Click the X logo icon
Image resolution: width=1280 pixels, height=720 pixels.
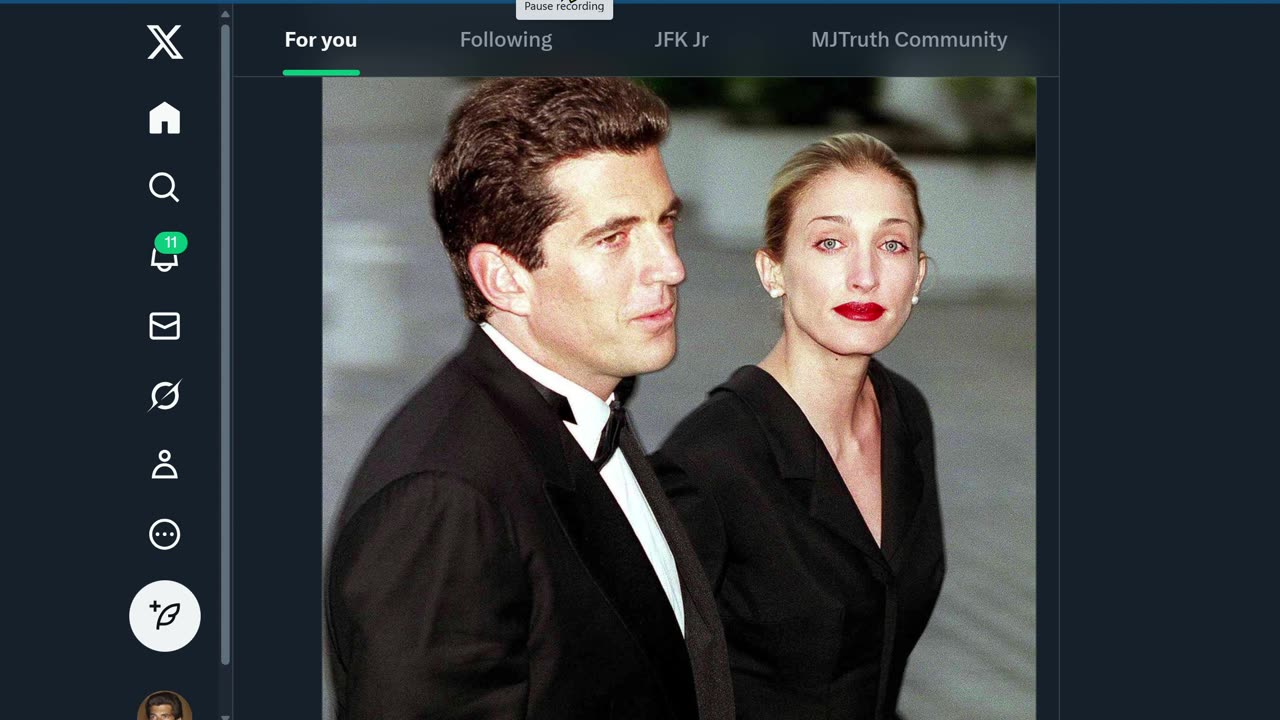pos(165,42)
